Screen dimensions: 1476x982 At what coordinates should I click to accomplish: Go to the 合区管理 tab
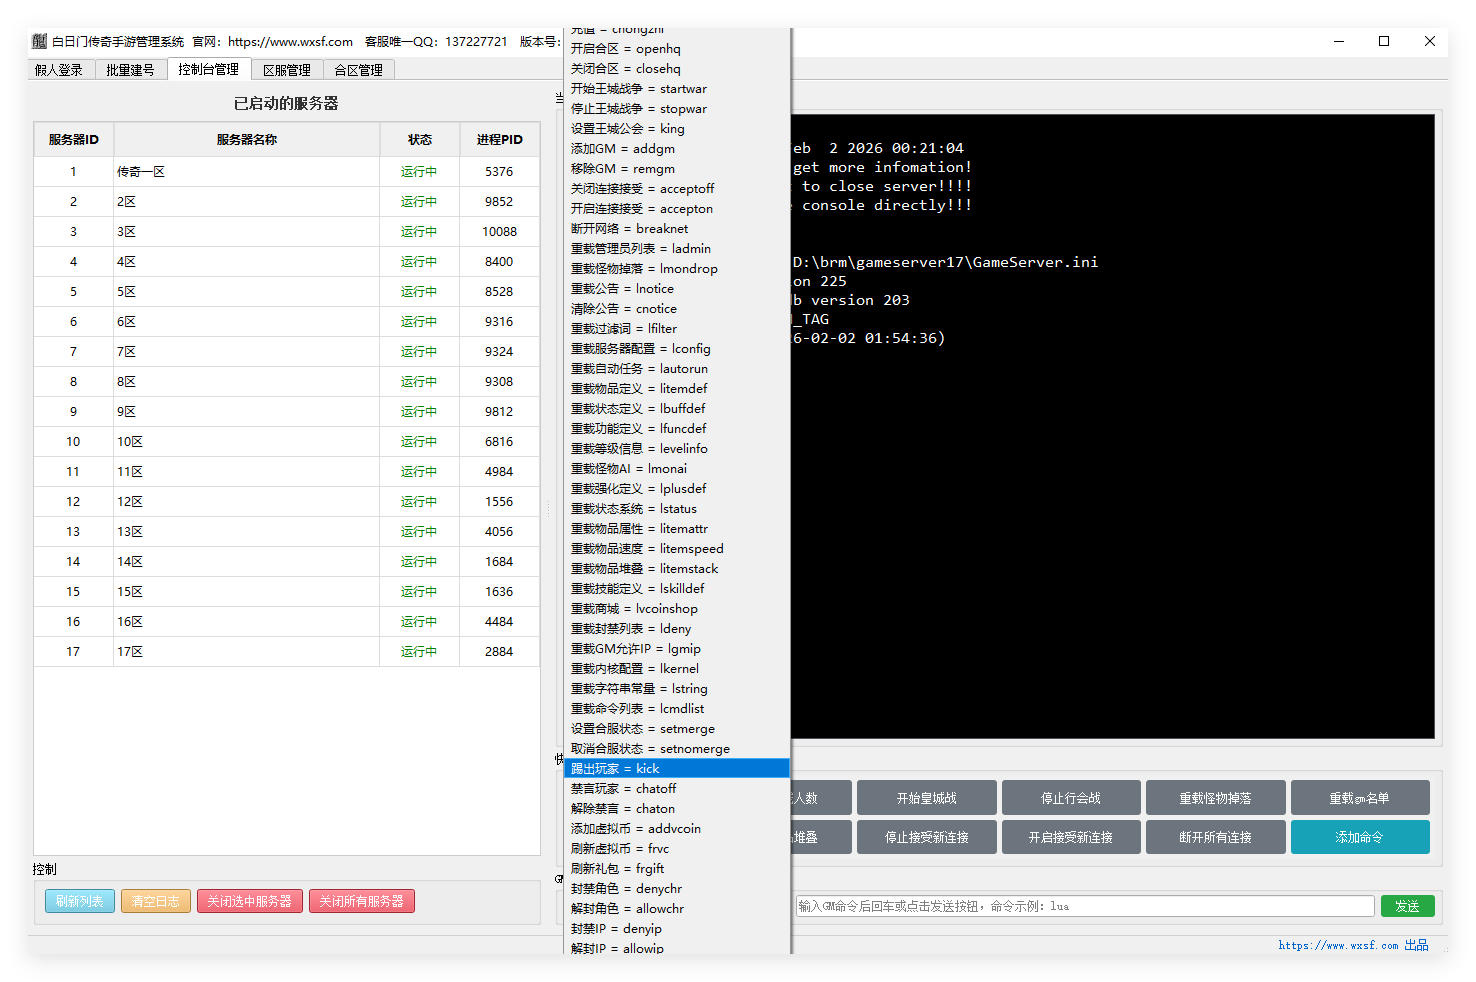(358, 70)
